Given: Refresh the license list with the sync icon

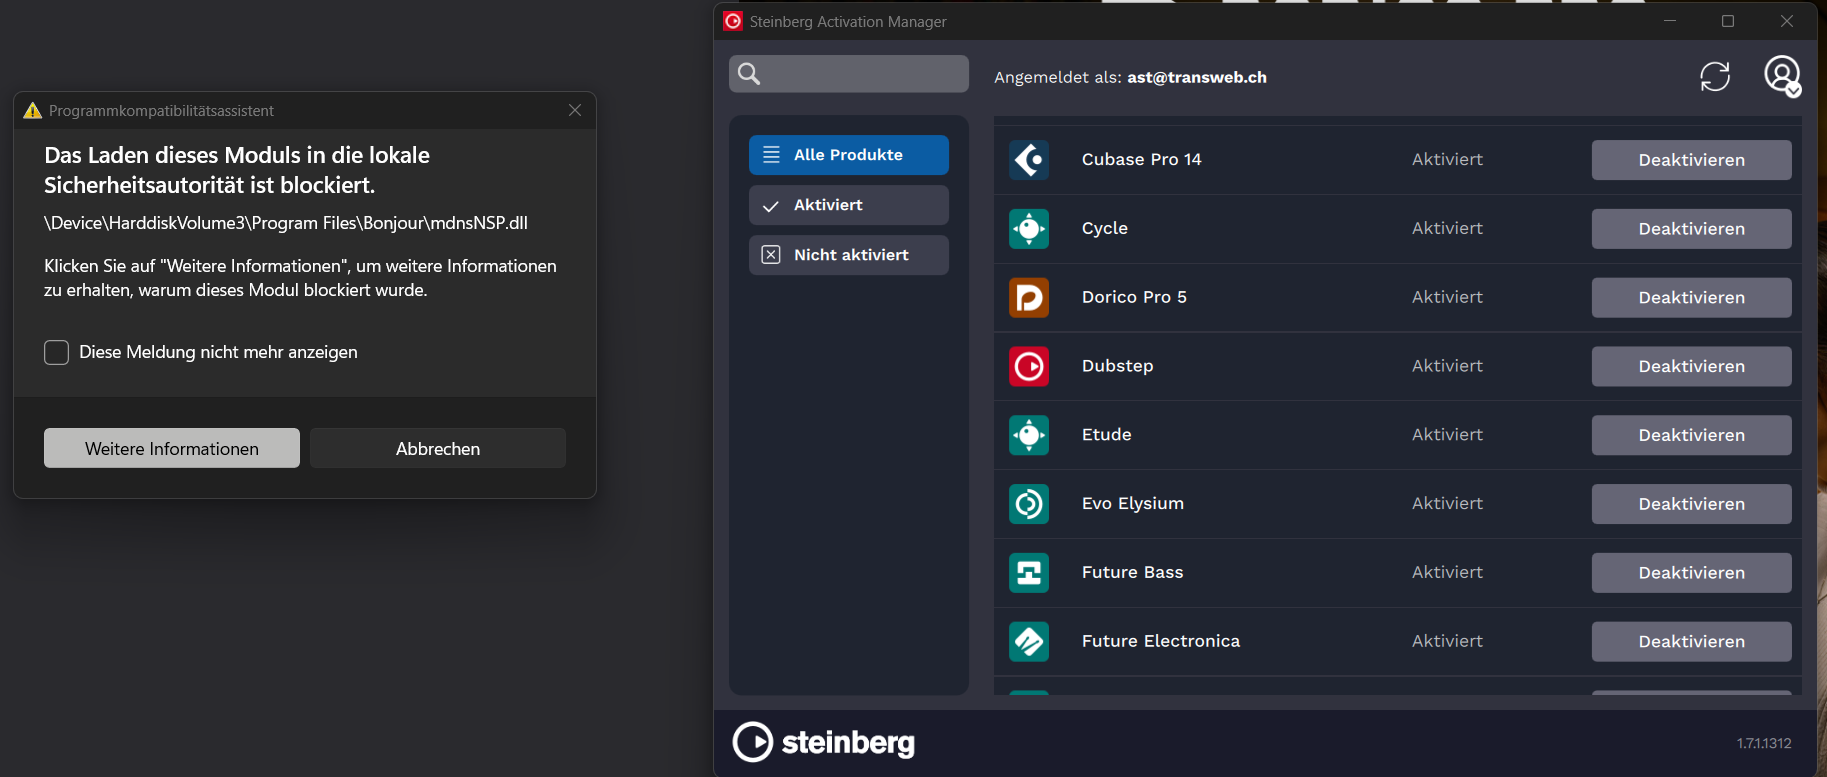Looking at the screenshot, I should coord(1715,76).
